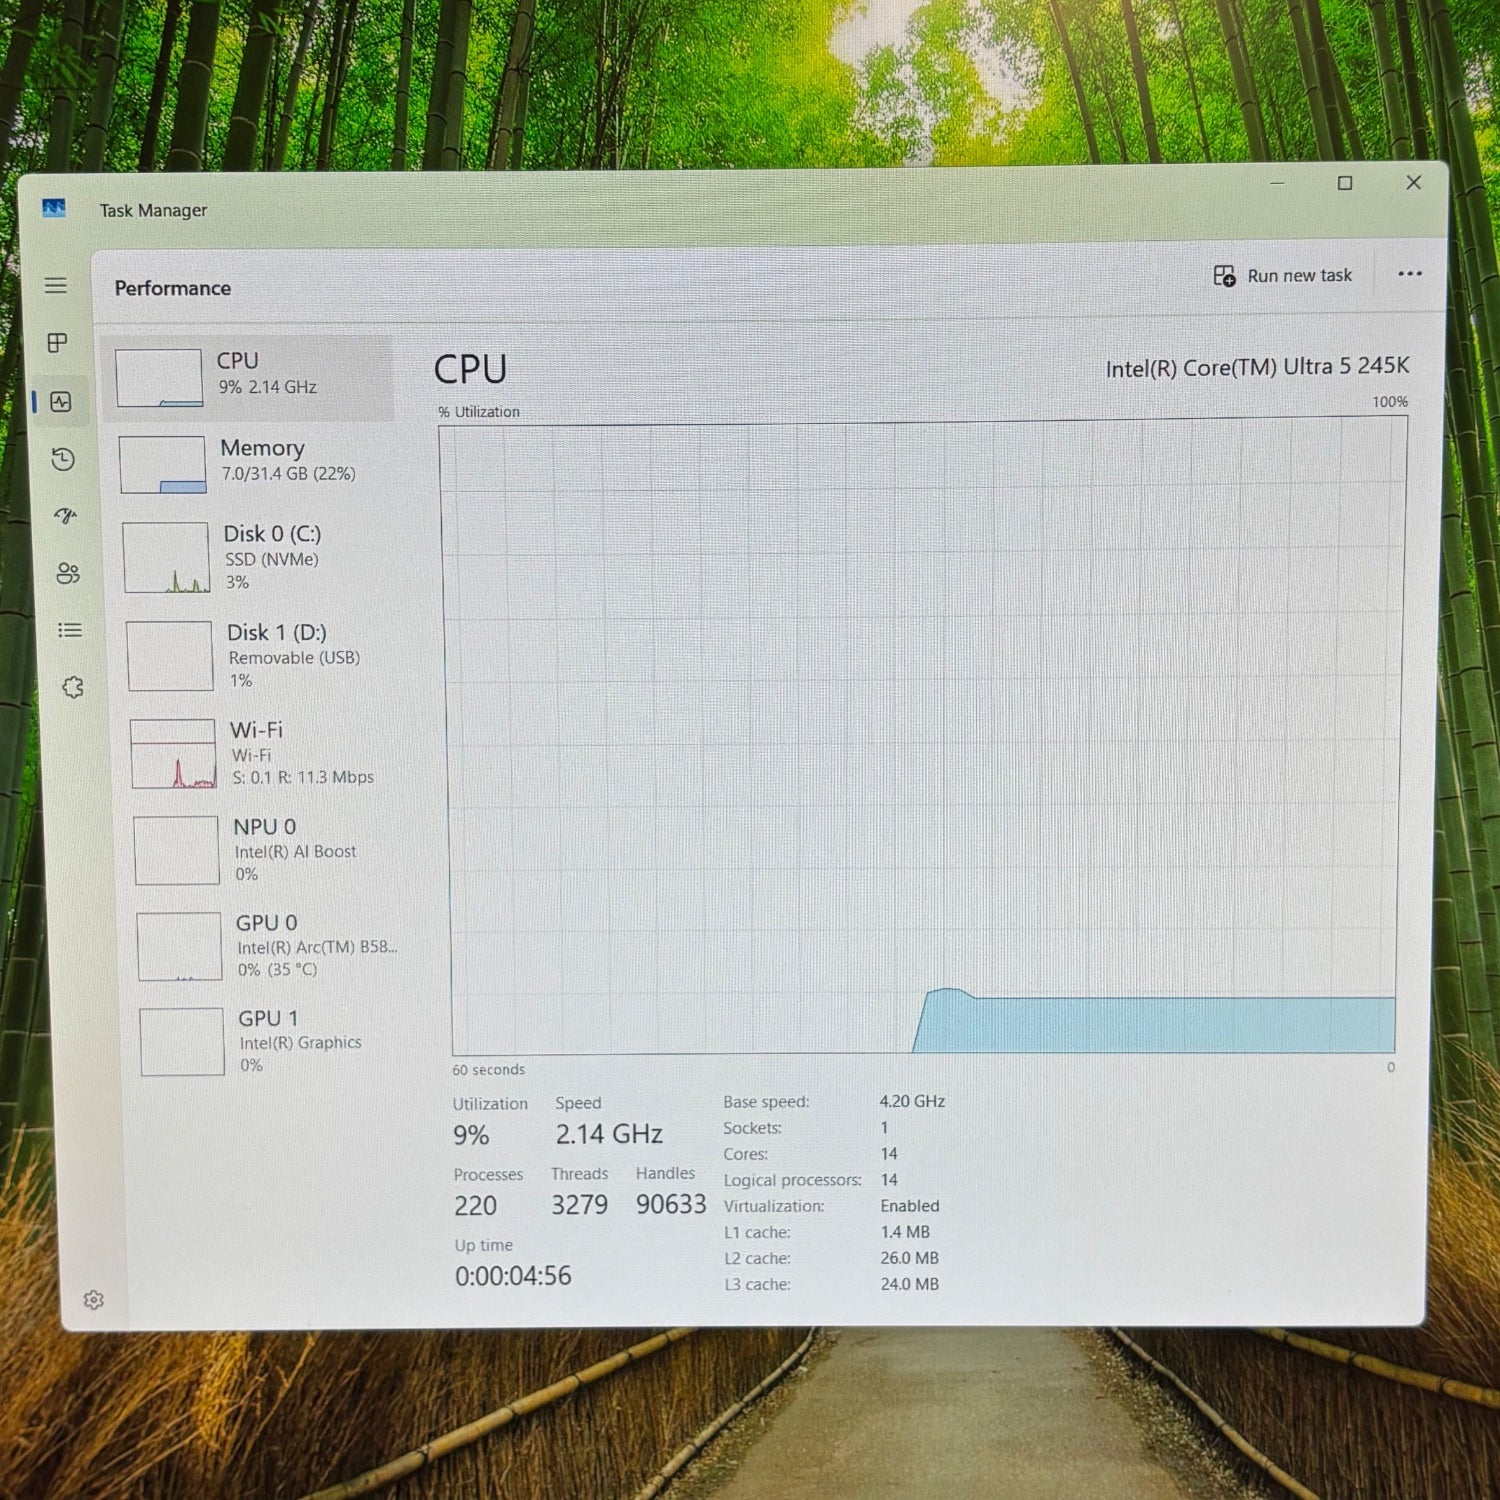Open the App history page icon
This screenshot has height=1500, width=1500.
point(63,459)
